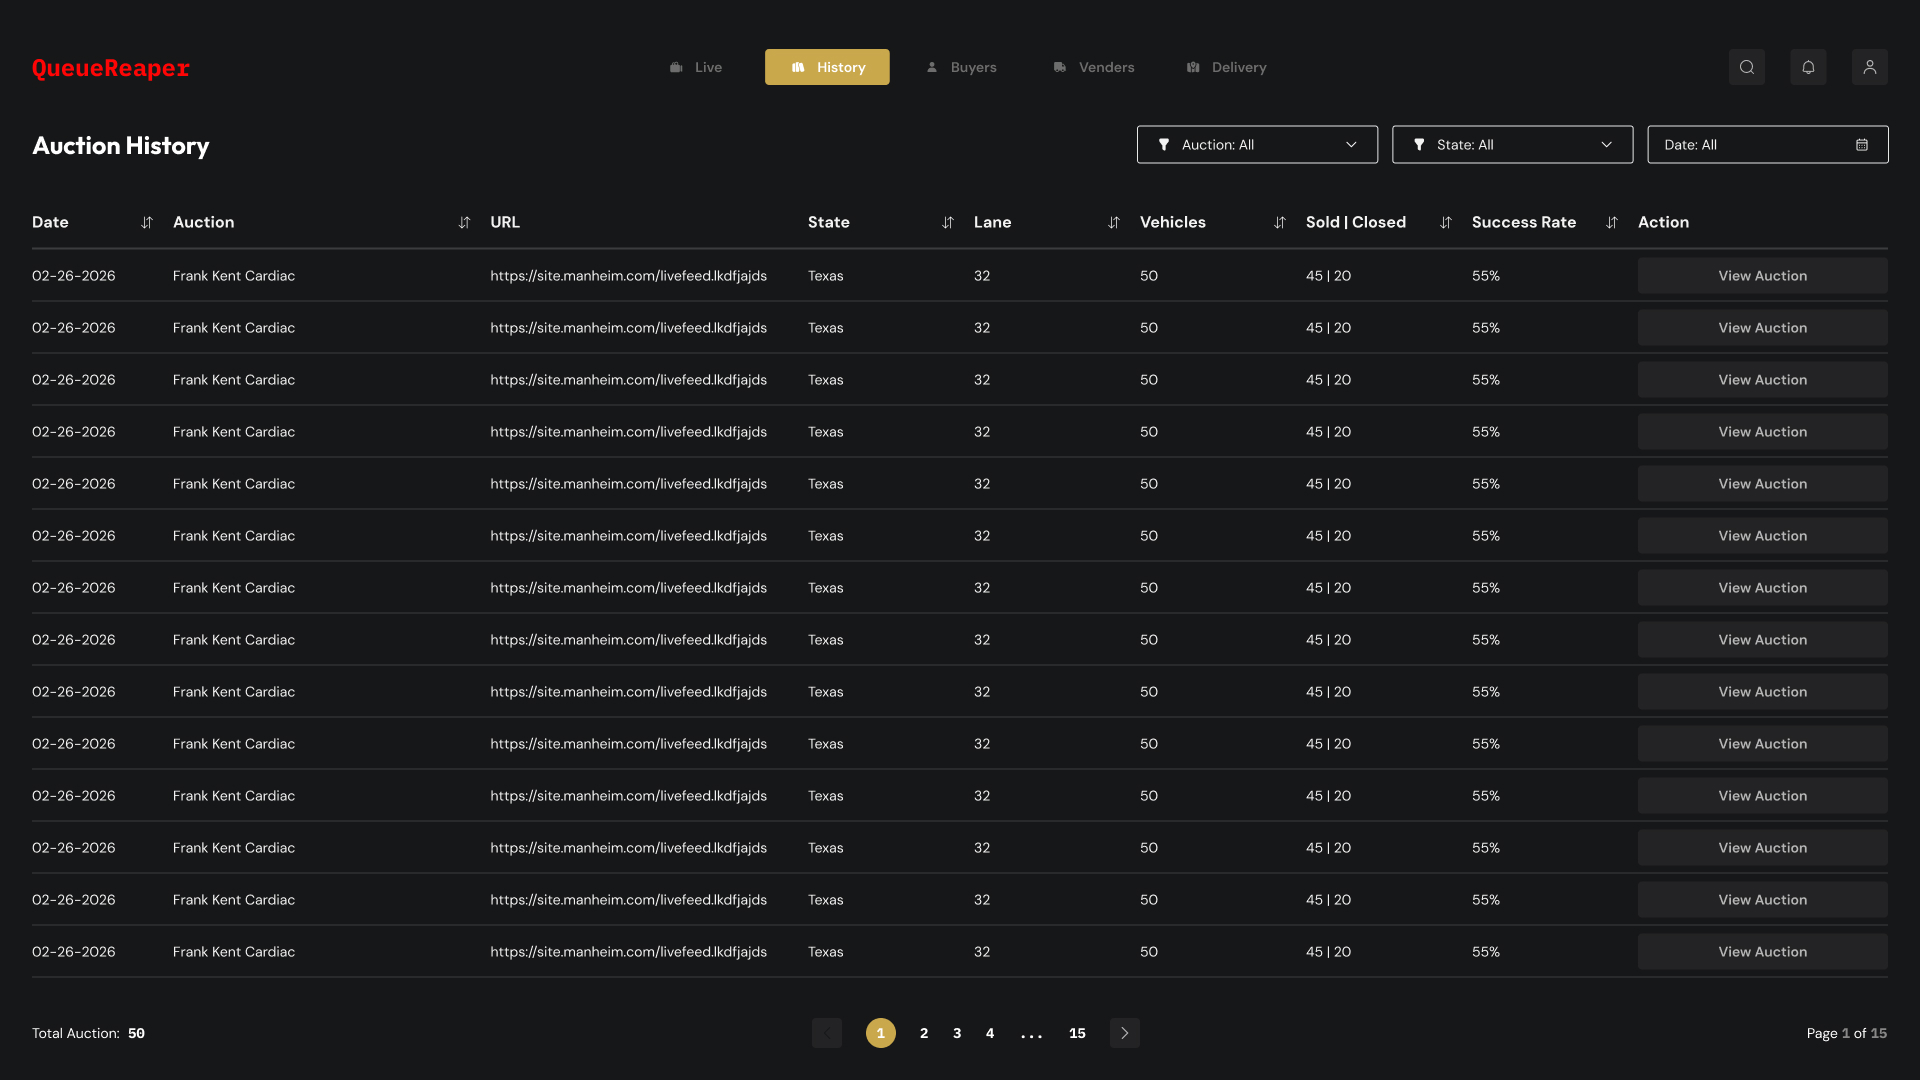The width and height of the screenshot is (1920, 1080).
Task: Click View Auction on the first row
Action: pos(1762,275)
